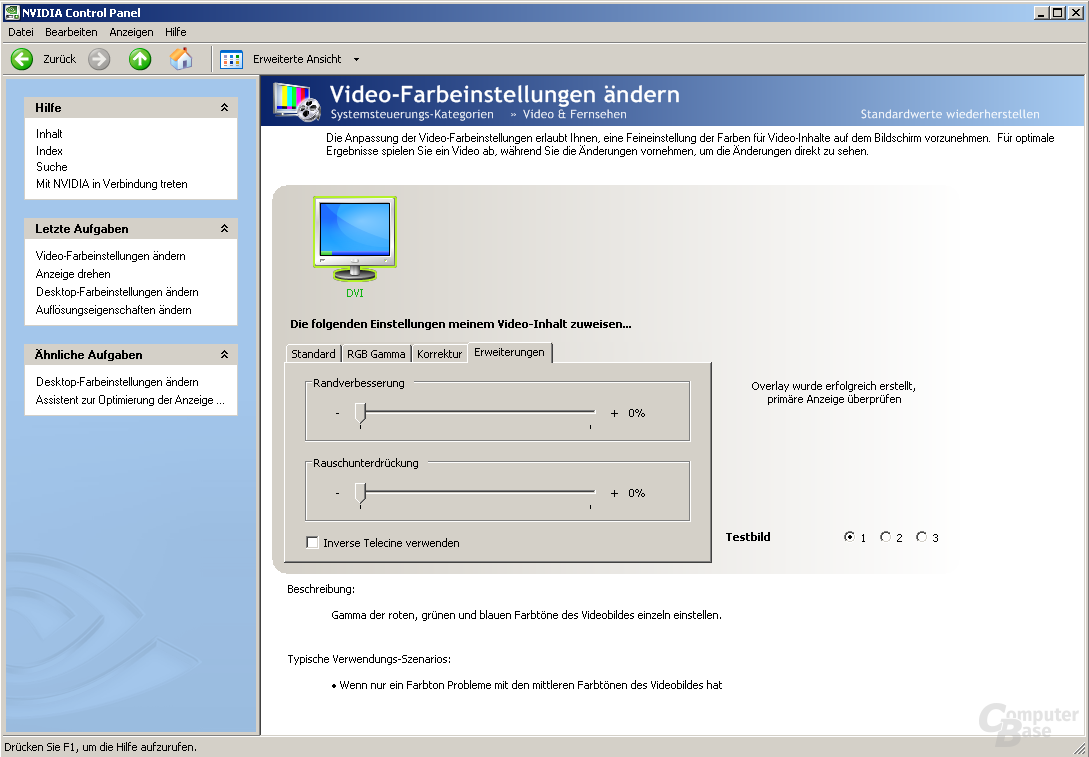The height and width of the screenshot is (757, 1089).
Task: Click the Rauschunterdrückung slider handle
Action: 360,494
